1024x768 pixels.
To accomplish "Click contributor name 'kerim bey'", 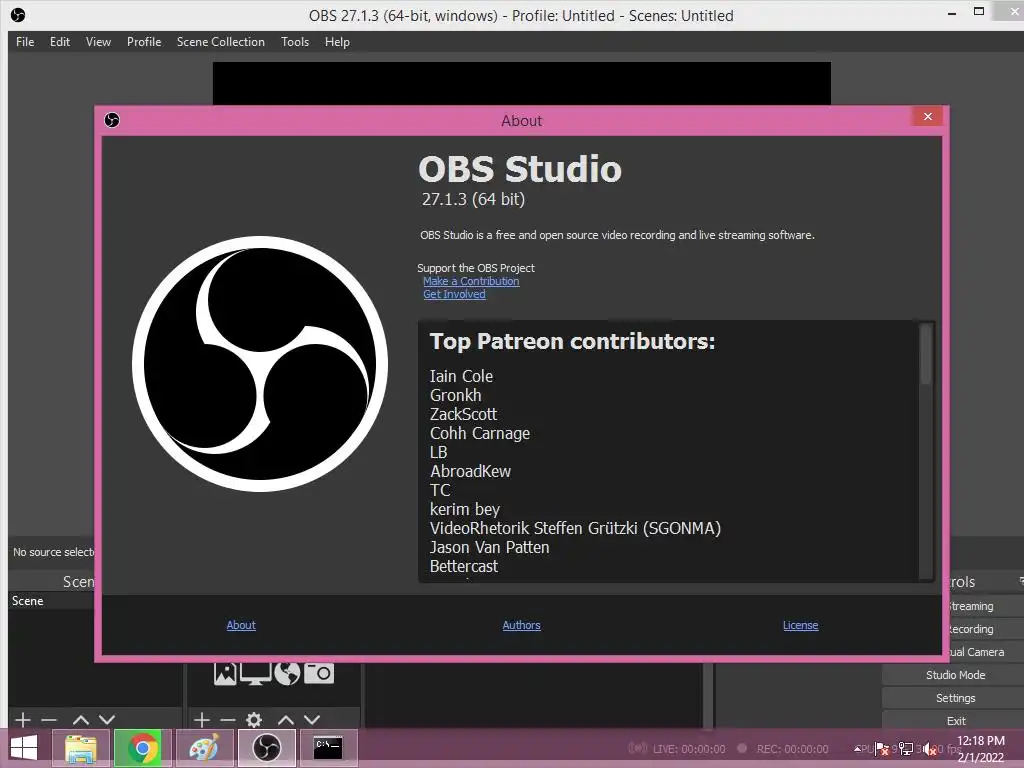I will 464,509.
